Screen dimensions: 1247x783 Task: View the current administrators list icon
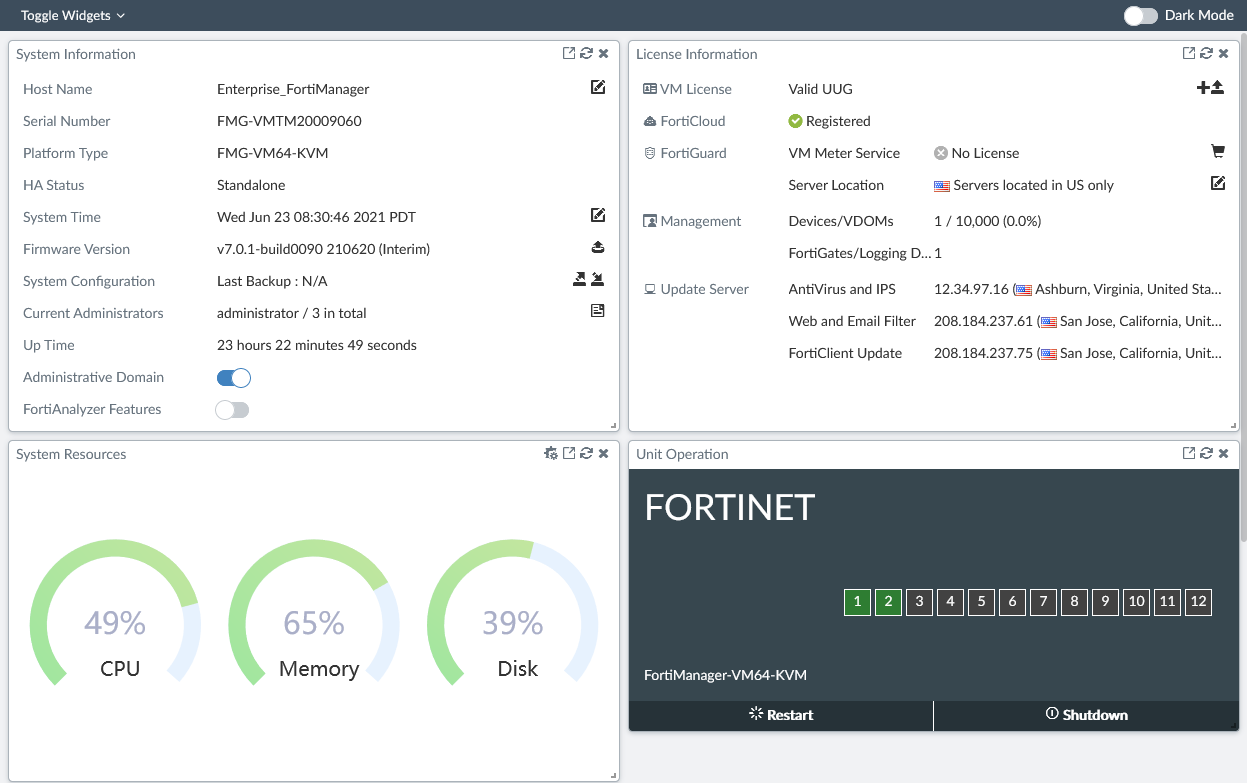coord(597,311)
